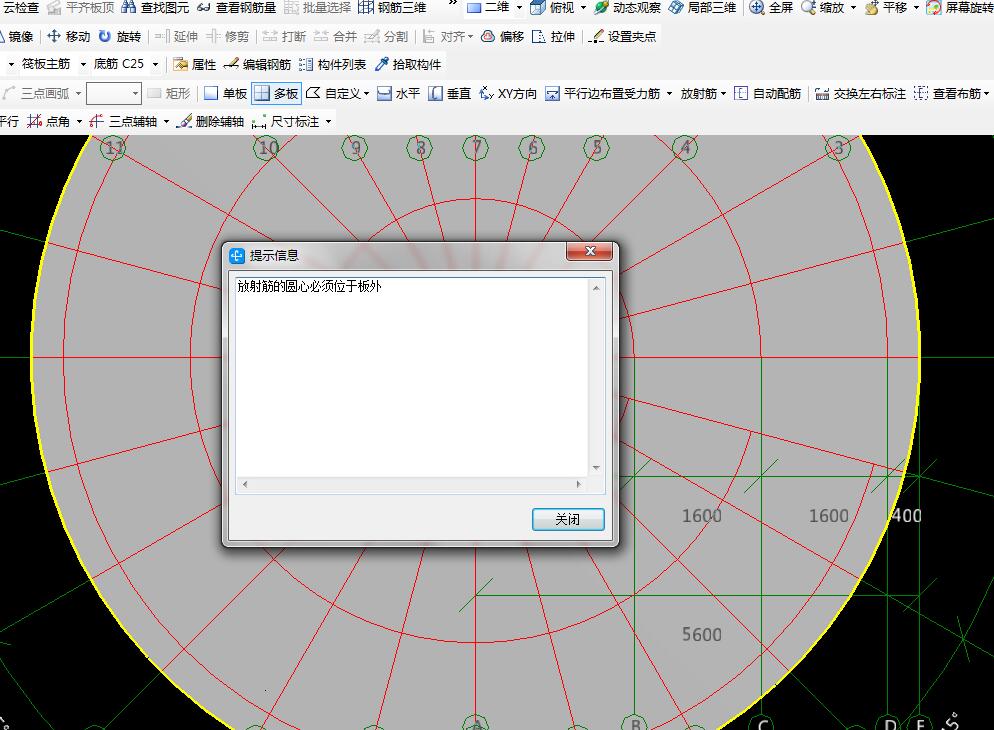Choose the XY方向 layout tool

pyautogui.click(x=508, y=93)
